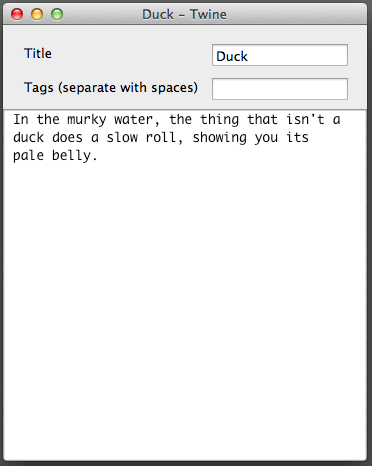Close the Duck passage window
Screen dimensions: 372x466
click(x=17, y=14)
